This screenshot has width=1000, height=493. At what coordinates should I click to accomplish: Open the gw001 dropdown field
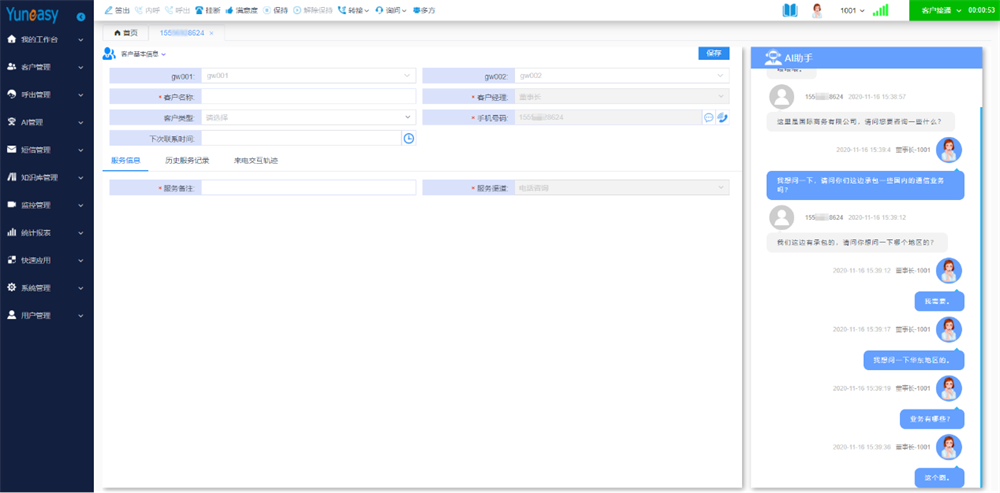309,76
